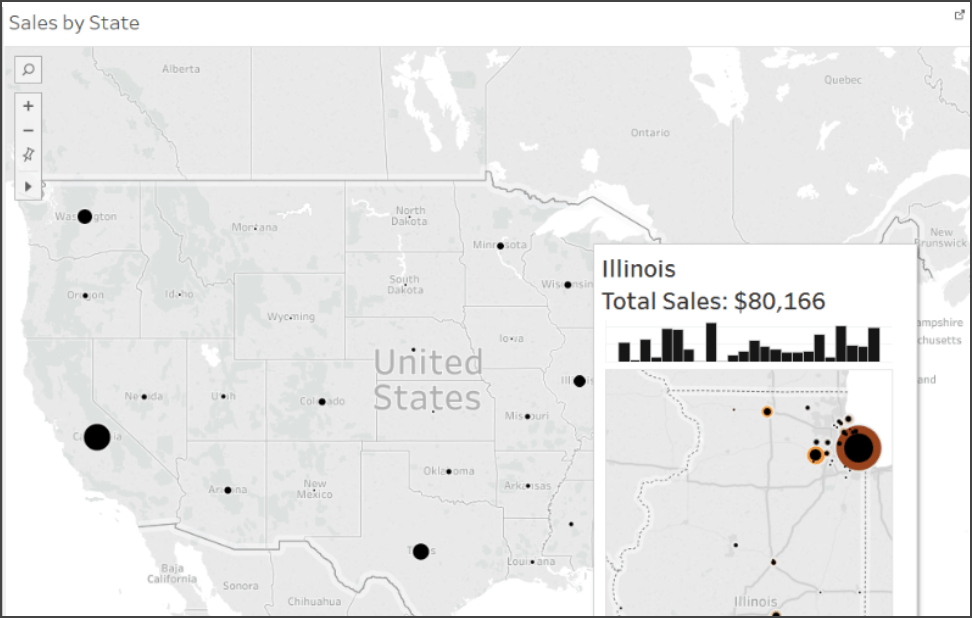The image size is (972, 618).
Task: Click the Total Sales $80,166 text
Action: 713,302
